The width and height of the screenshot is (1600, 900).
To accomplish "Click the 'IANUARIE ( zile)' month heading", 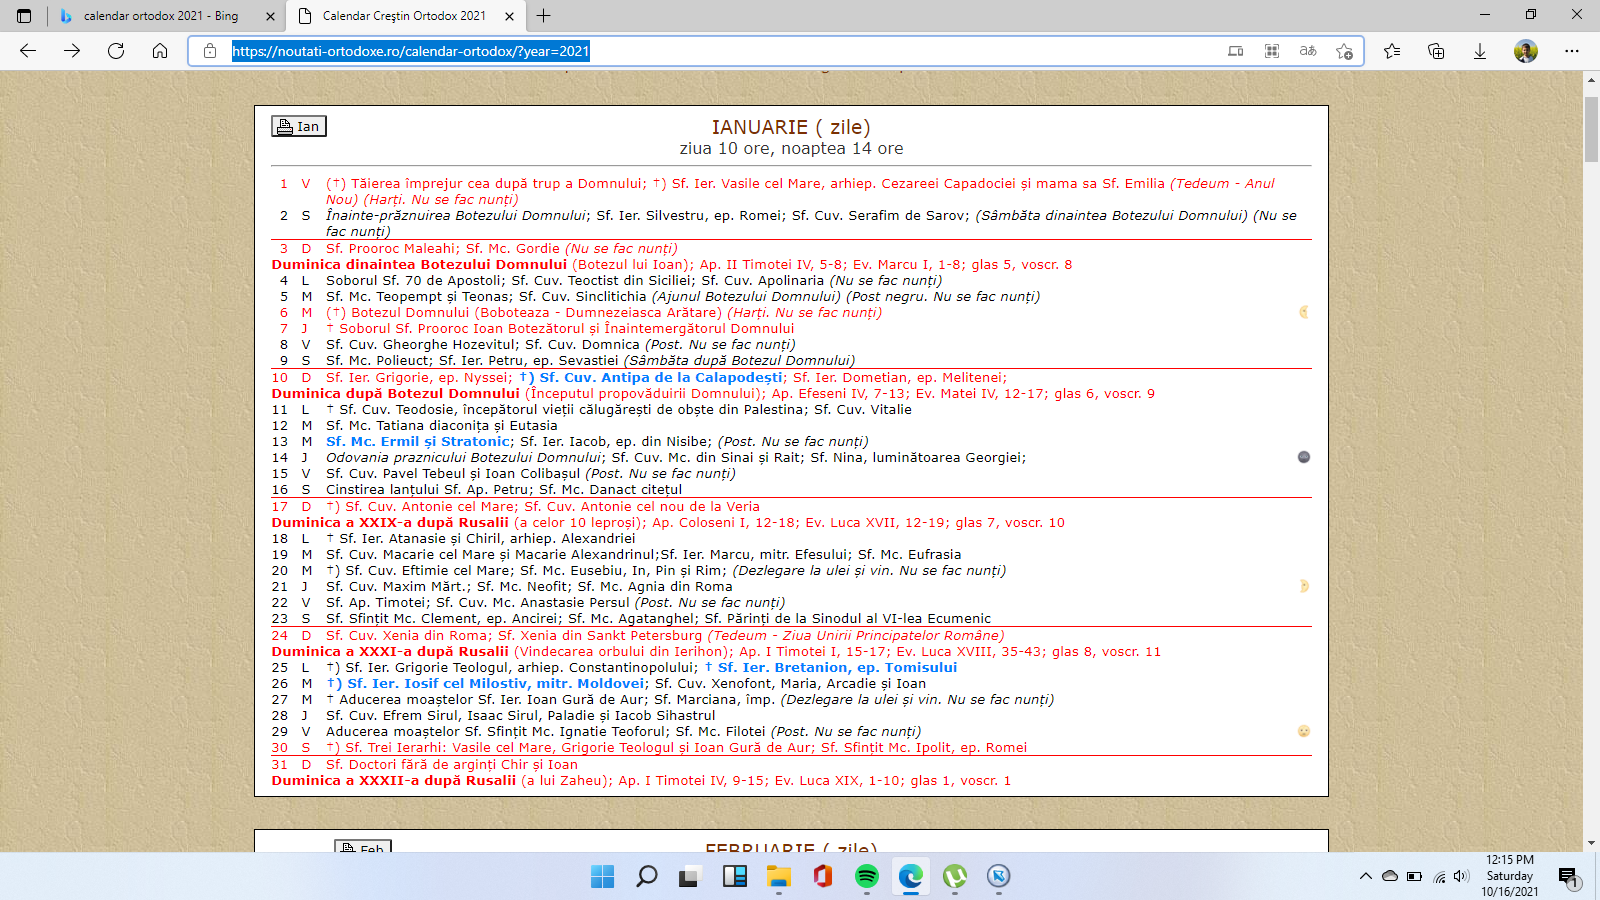I will point(791,127).
